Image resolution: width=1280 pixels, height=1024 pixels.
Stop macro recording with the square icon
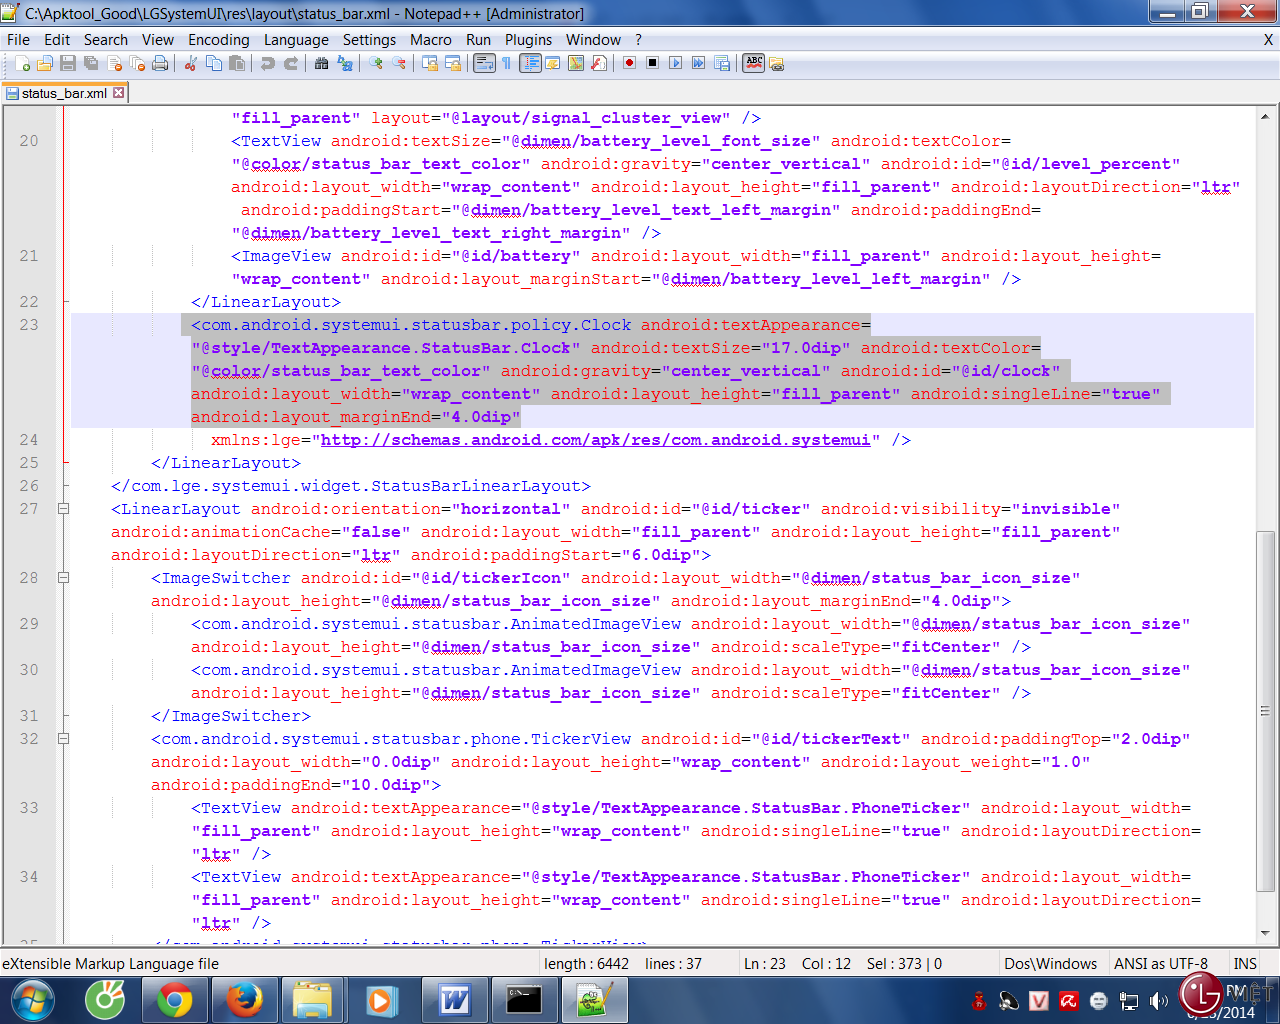652,63
